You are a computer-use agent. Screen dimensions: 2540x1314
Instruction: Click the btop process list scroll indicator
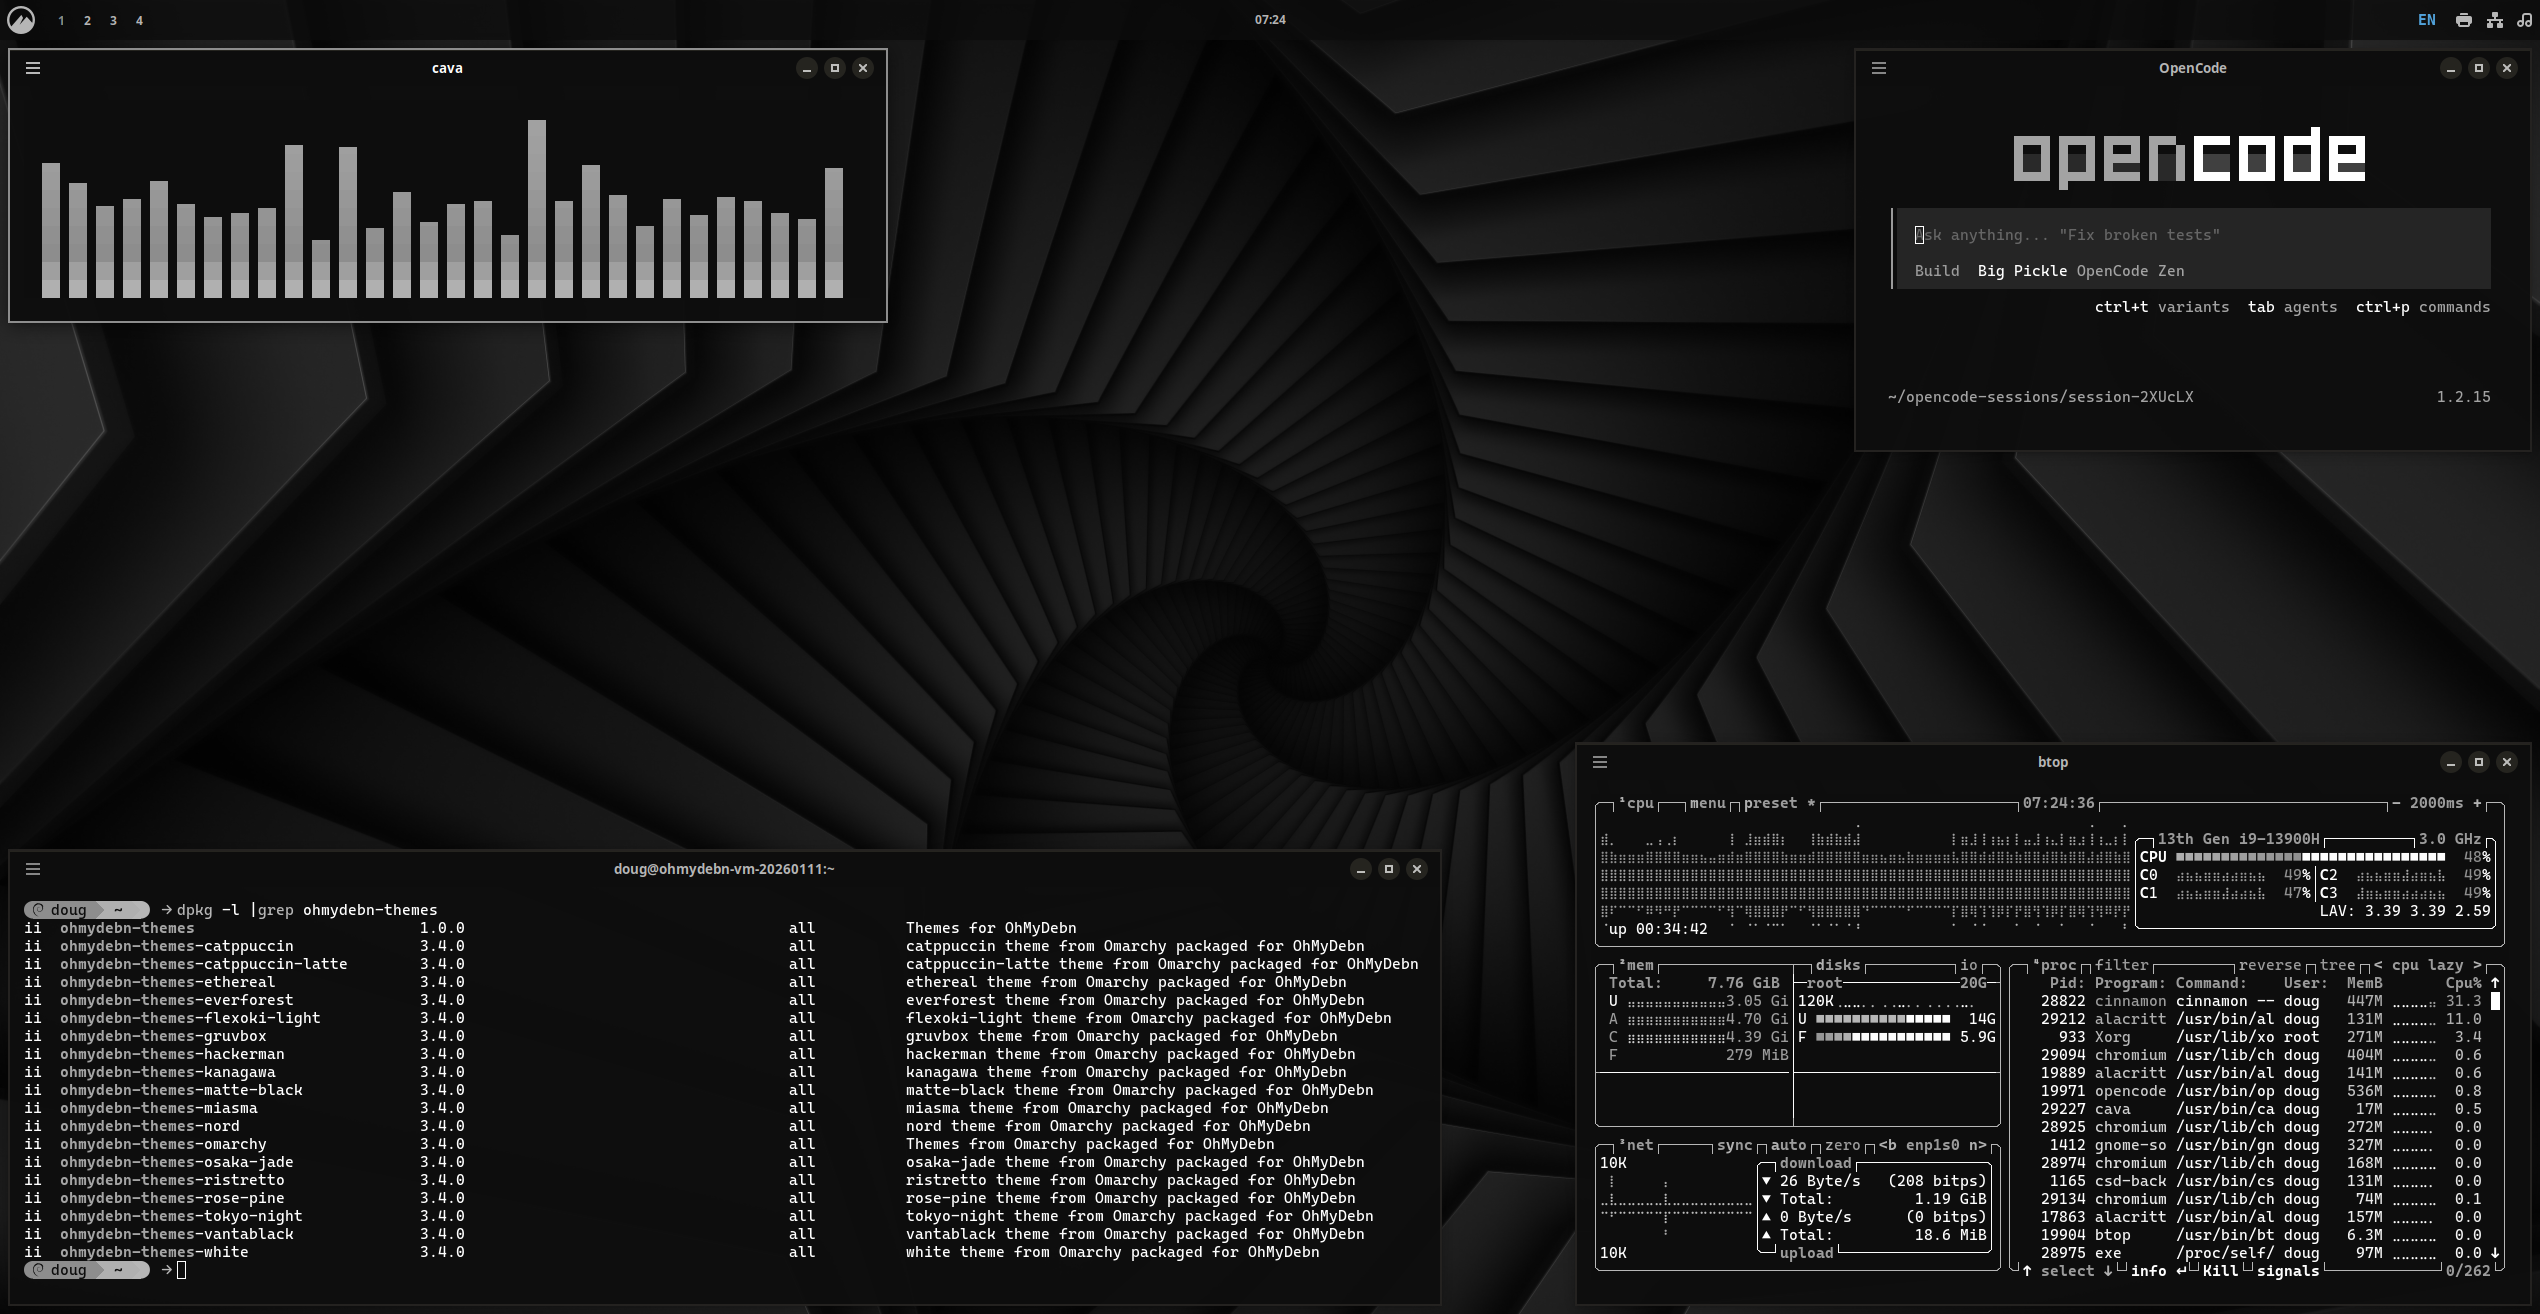2495,1001
